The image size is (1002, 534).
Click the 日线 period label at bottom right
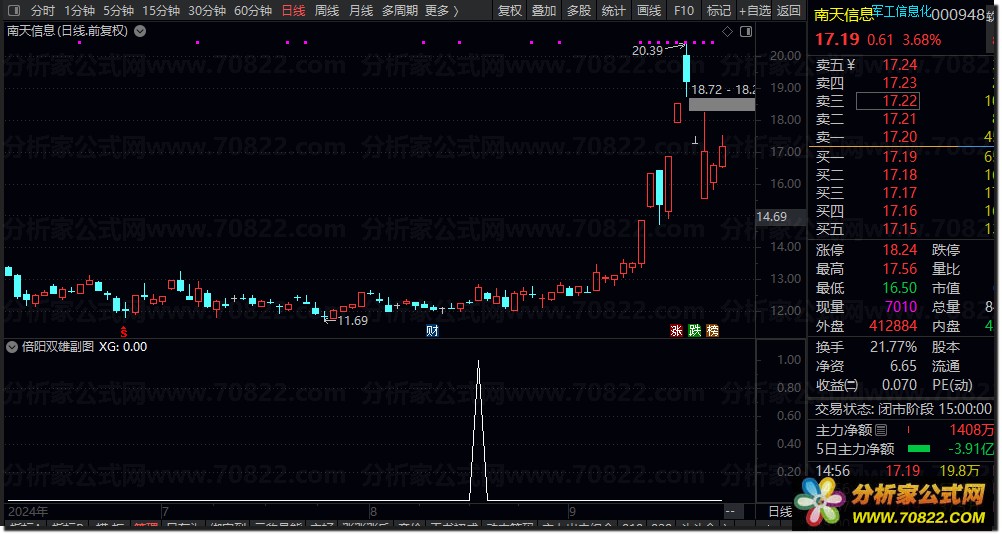780,512
